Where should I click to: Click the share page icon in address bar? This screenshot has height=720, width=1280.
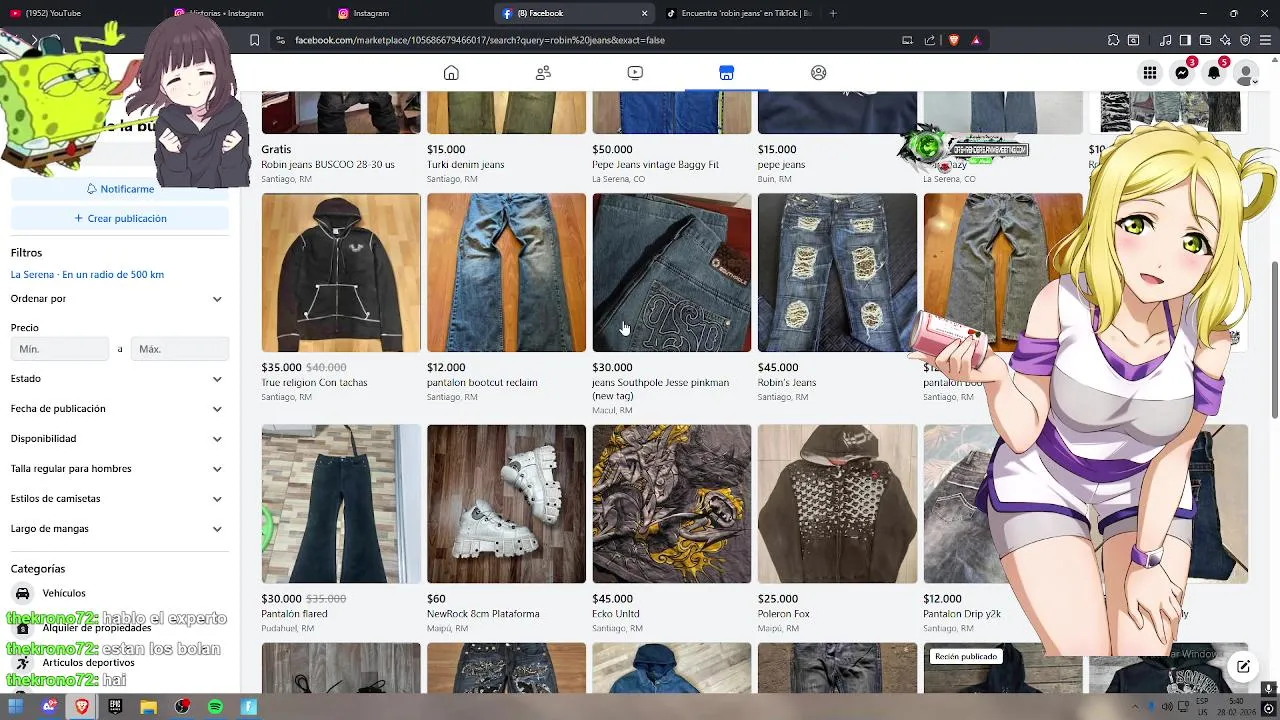click(x=930, y=40)
